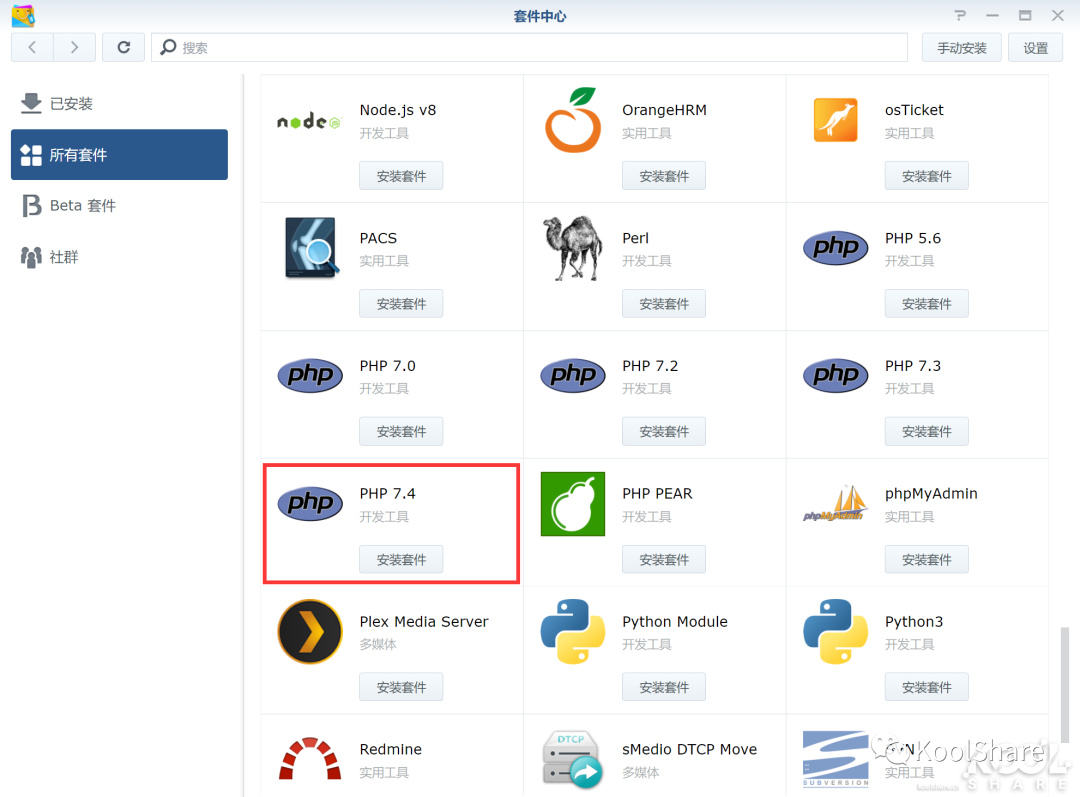Open the PHP 7.0 logo icon
The image size is (1080, 797).
(x=310, y=375)
